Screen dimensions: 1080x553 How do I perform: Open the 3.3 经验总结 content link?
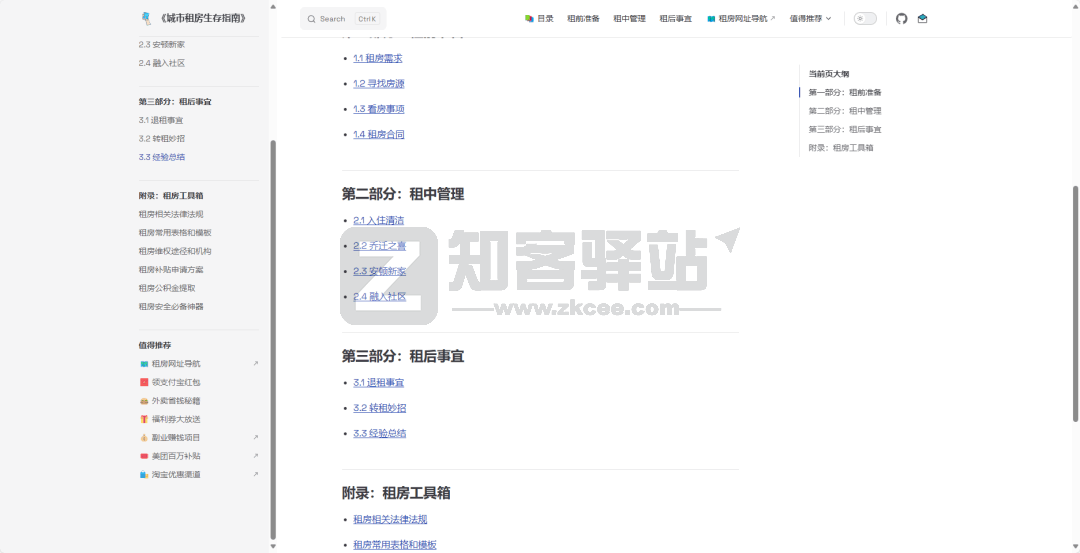(380, 434)
